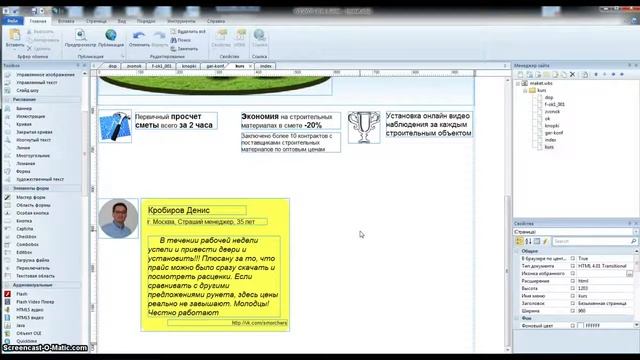Open the Файл ribbon menu
This screenshot has width=640, height=360.
click(12, 21)
